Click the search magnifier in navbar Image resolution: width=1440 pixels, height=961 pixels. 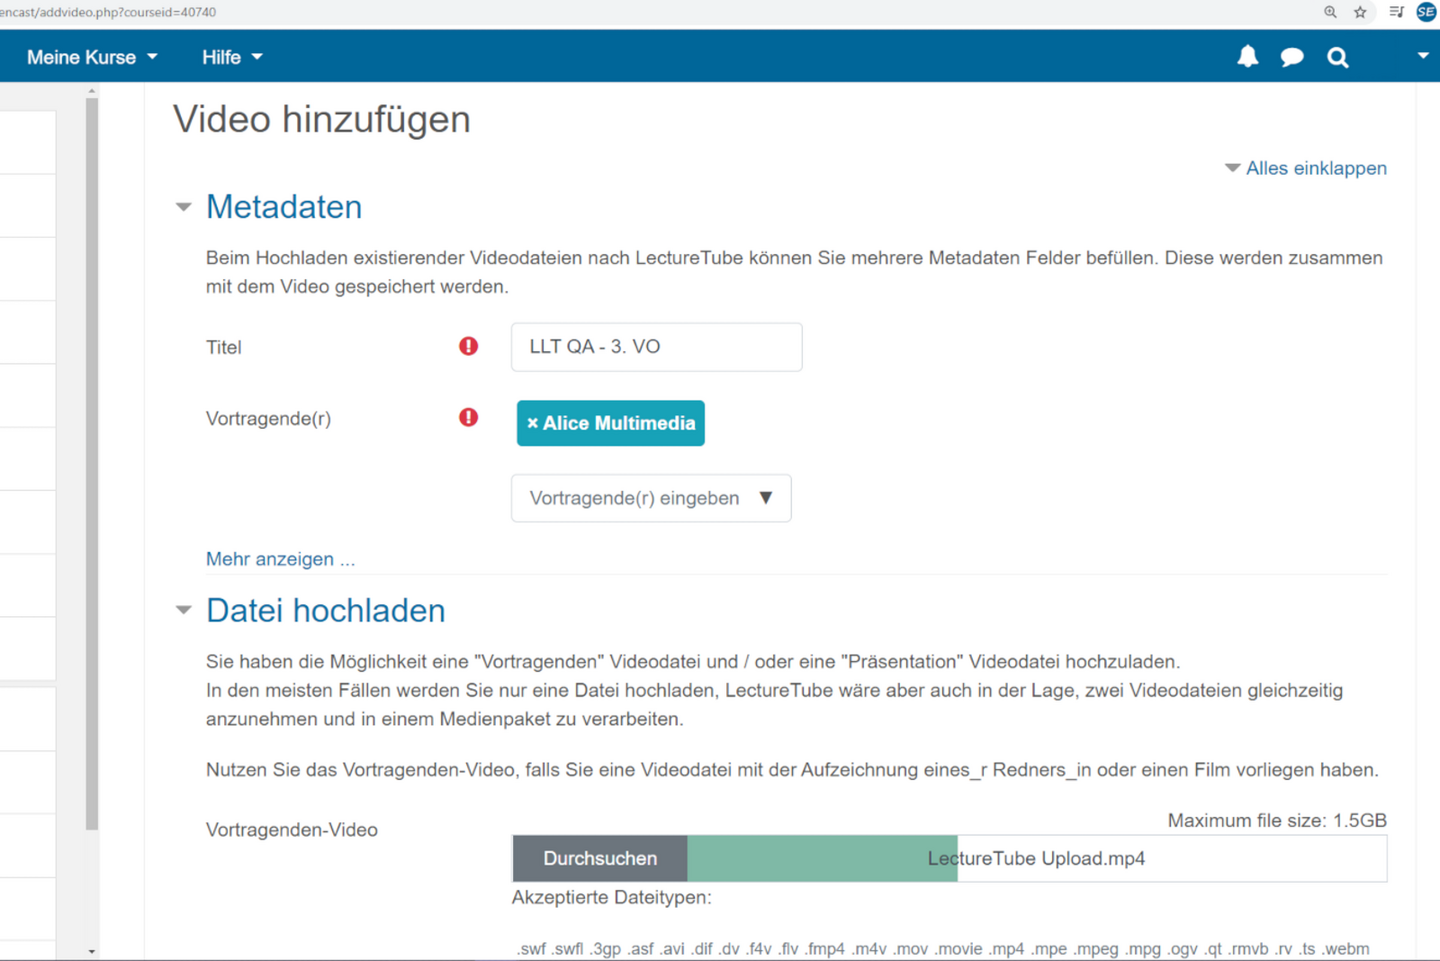pyautogui.click(x=1337, y=57)
